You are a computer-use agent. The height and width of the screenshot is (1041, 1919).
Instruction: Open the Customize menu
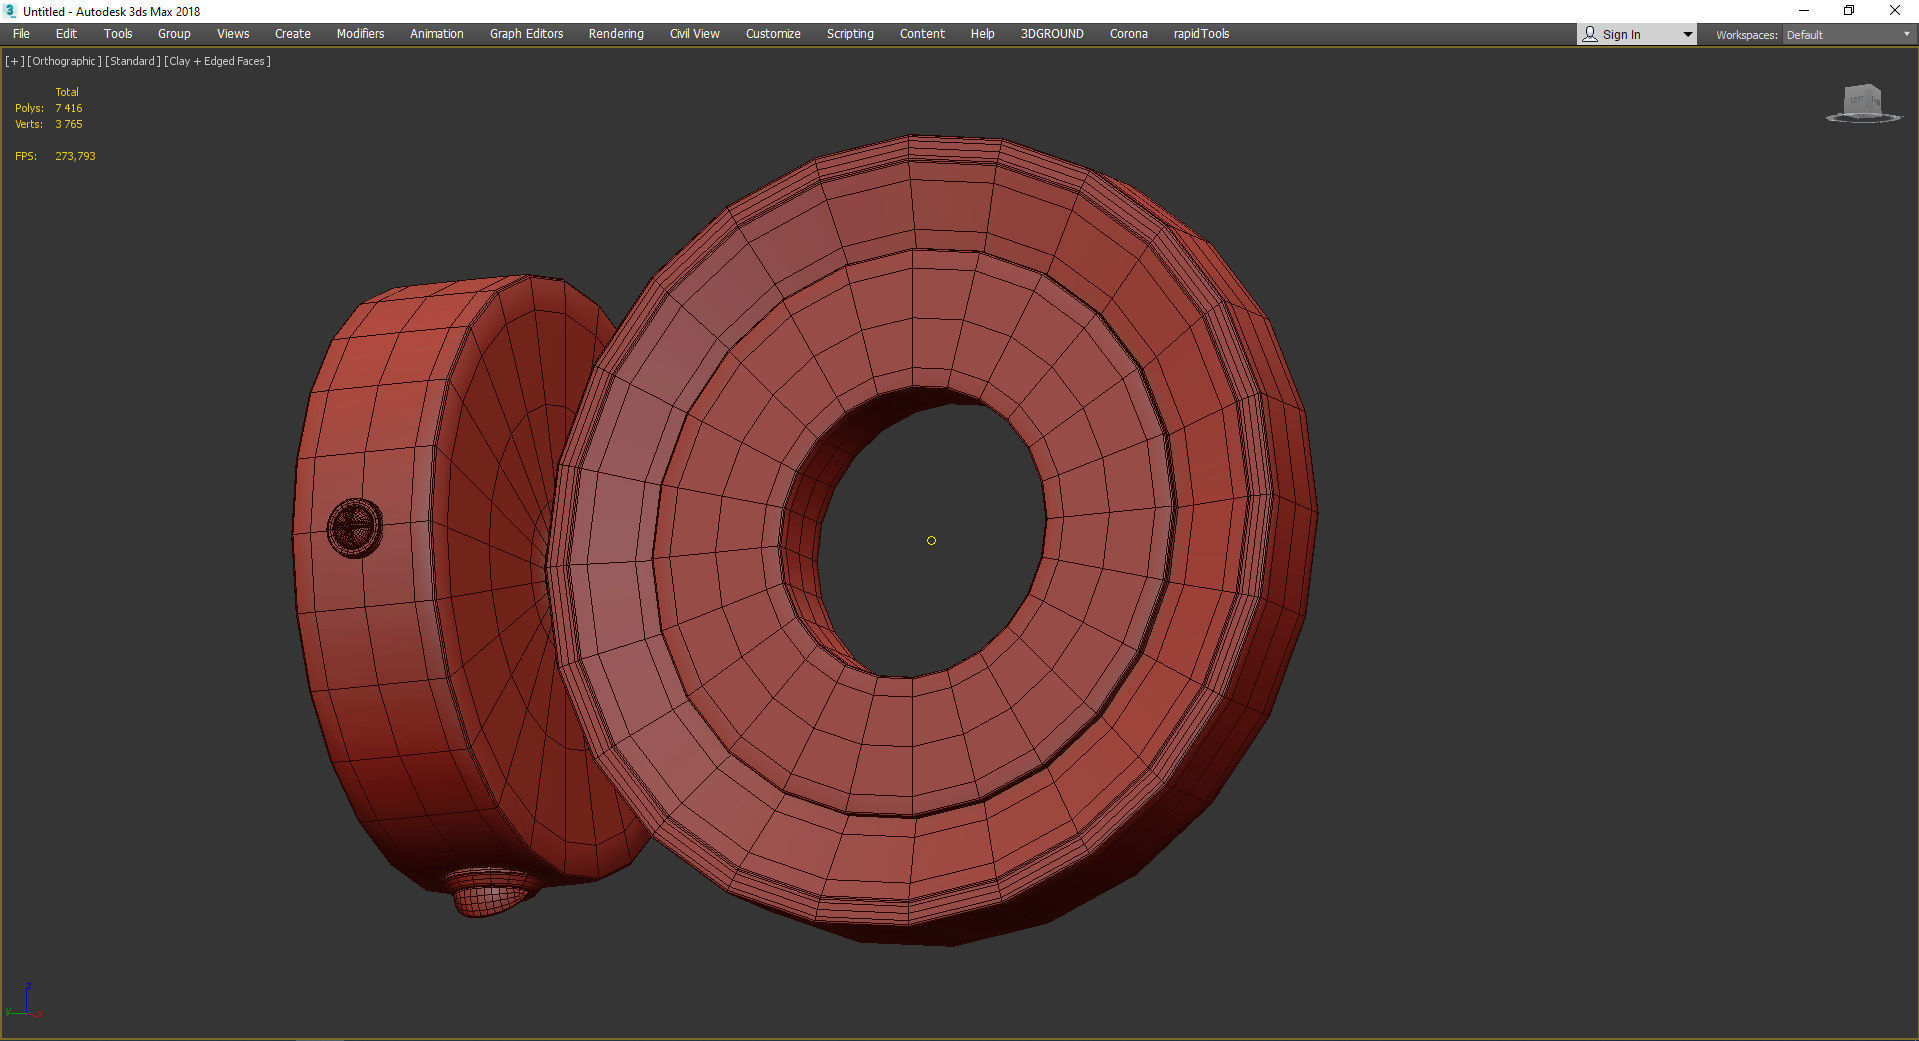click(x=773, y=34)
